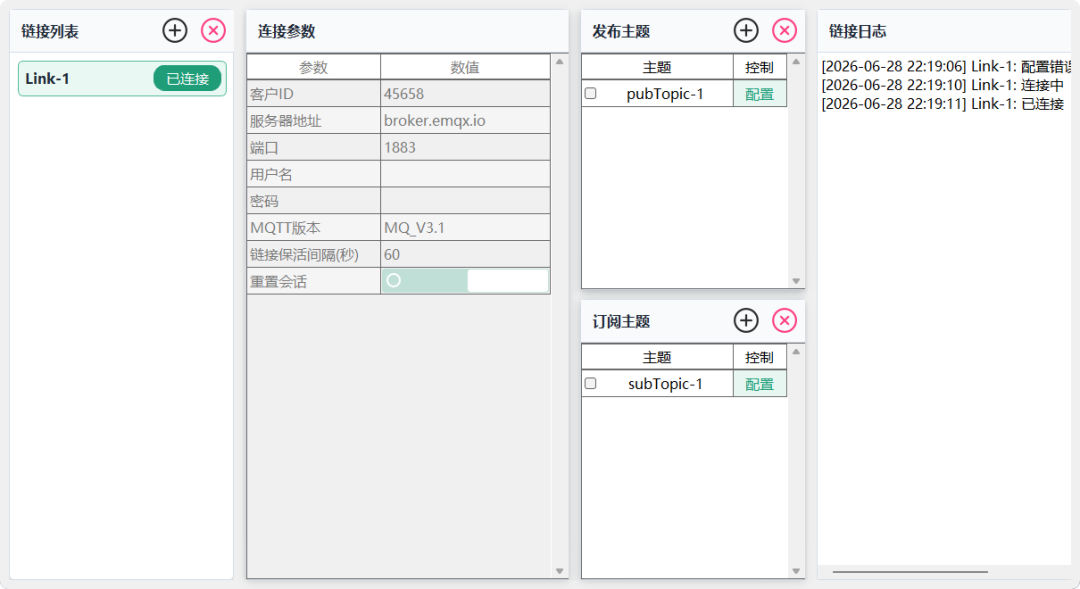Viewport: 1080px width, 589px height.
Task: Click 控制 column header in 订阅主题
Action: (x=760, y=358)
